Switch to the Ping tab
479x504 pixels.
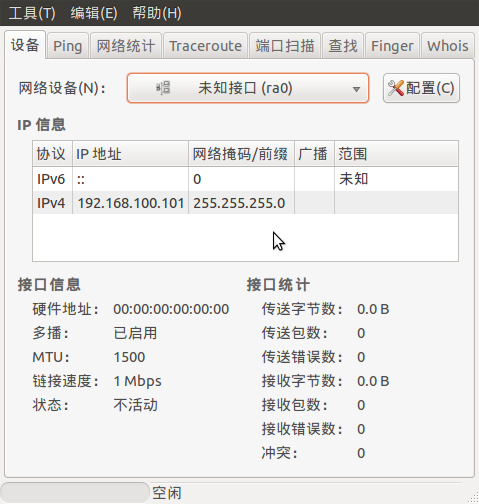(x=68, y=46)
